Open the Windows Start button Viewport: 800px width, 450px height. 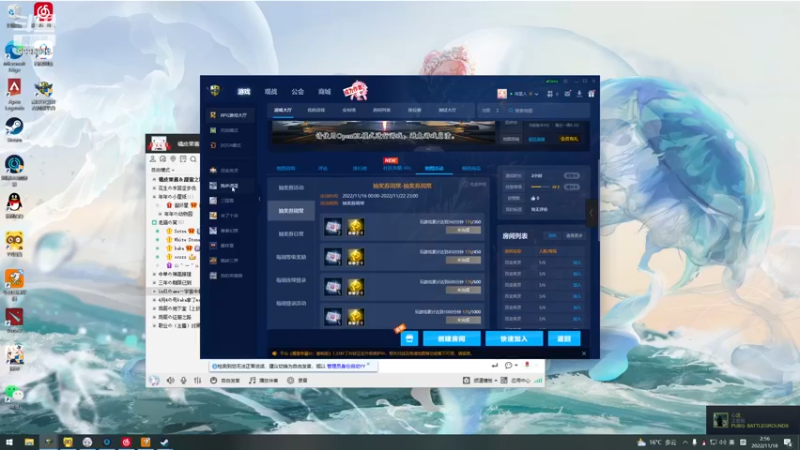point(9,442)
